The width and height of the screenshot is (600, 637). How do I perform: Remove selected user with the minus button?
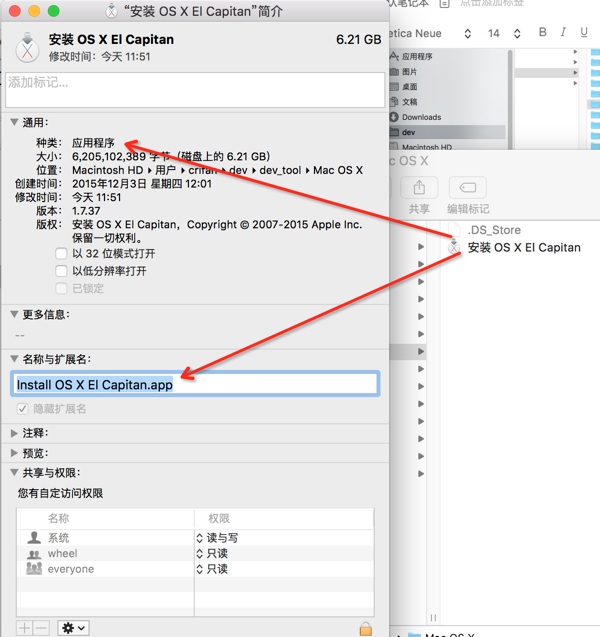click(x=41, y=628)
